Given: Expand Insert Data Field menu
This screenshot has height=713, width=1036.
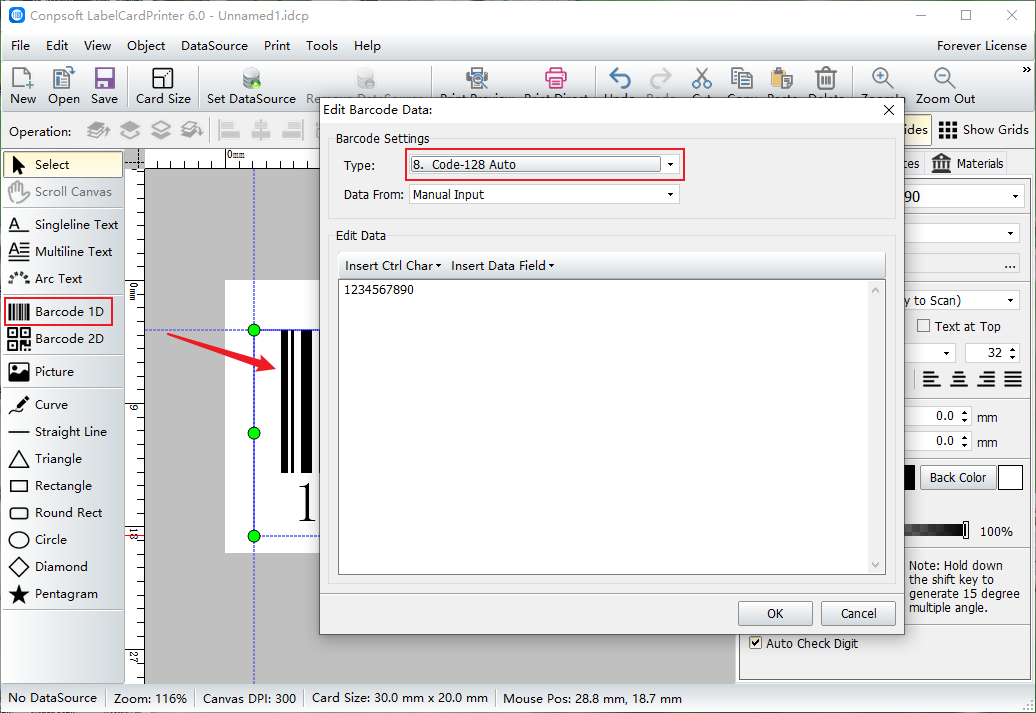Looking at the screenshot, I should 503,266.
